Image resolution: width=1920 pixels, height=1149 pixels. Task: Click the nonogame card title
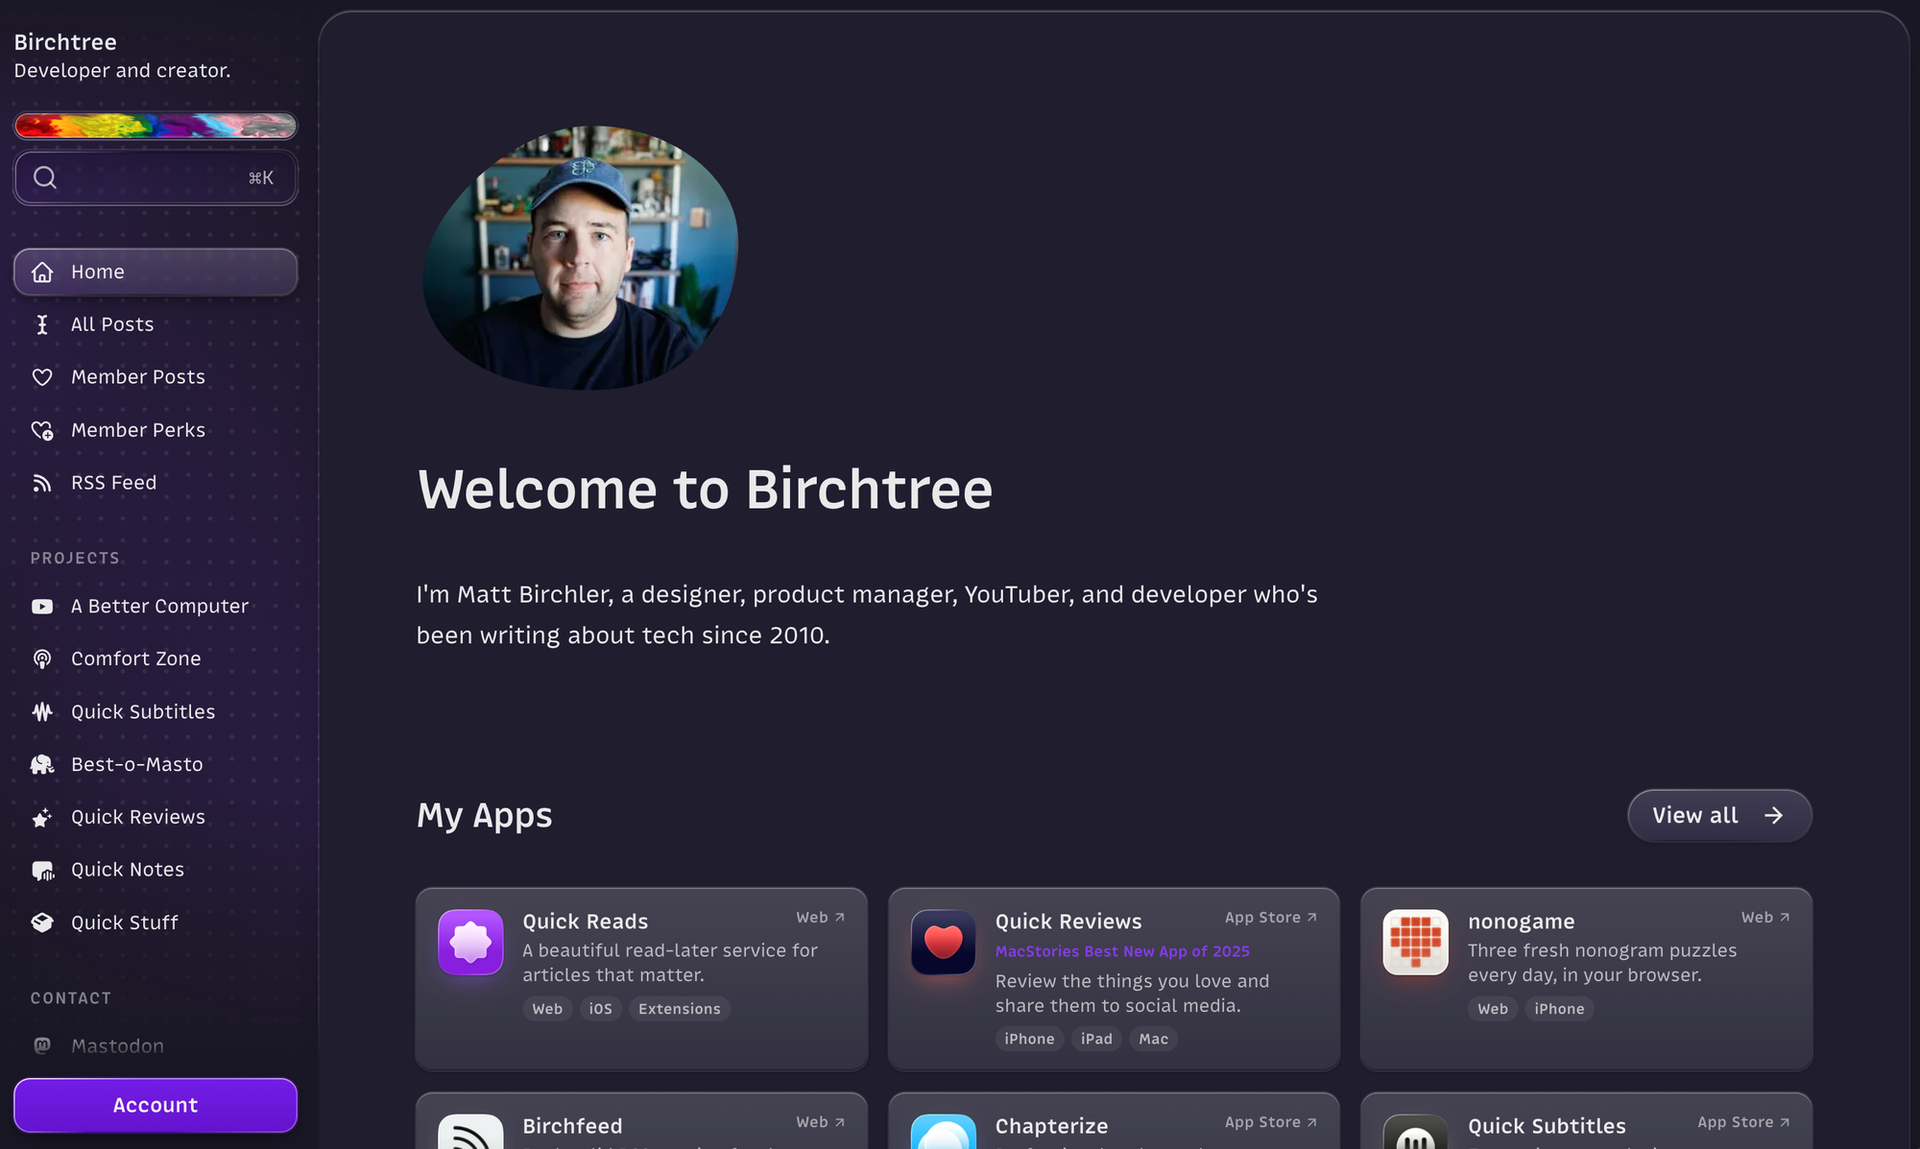coord(1521,921)
